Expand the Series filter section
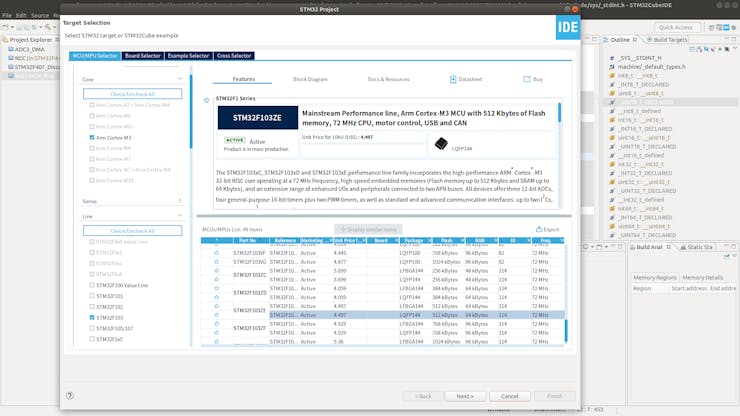Image resolution: width=740 pixels, height=416 pixels. point(180,201)
